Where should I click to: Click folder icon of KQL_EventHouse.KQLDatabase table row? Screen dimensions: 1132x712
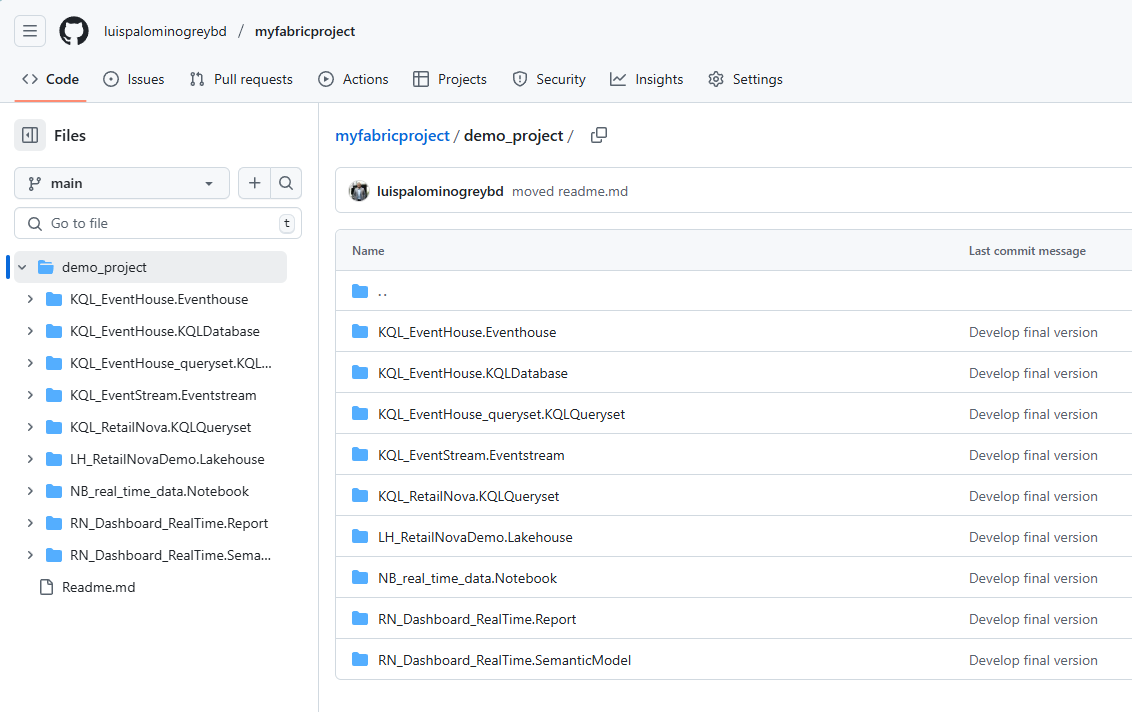360,373
